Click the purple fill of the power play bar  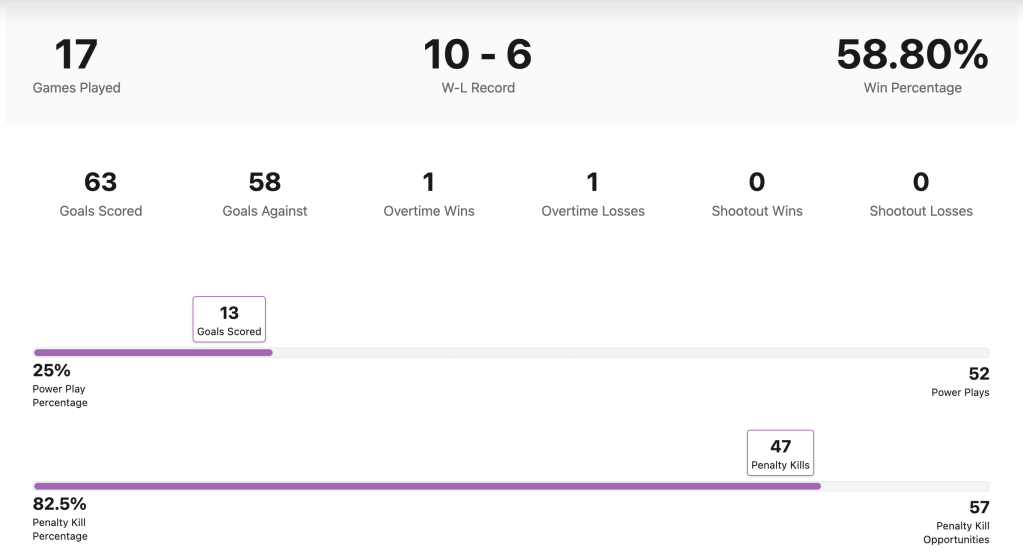[152, 352]
